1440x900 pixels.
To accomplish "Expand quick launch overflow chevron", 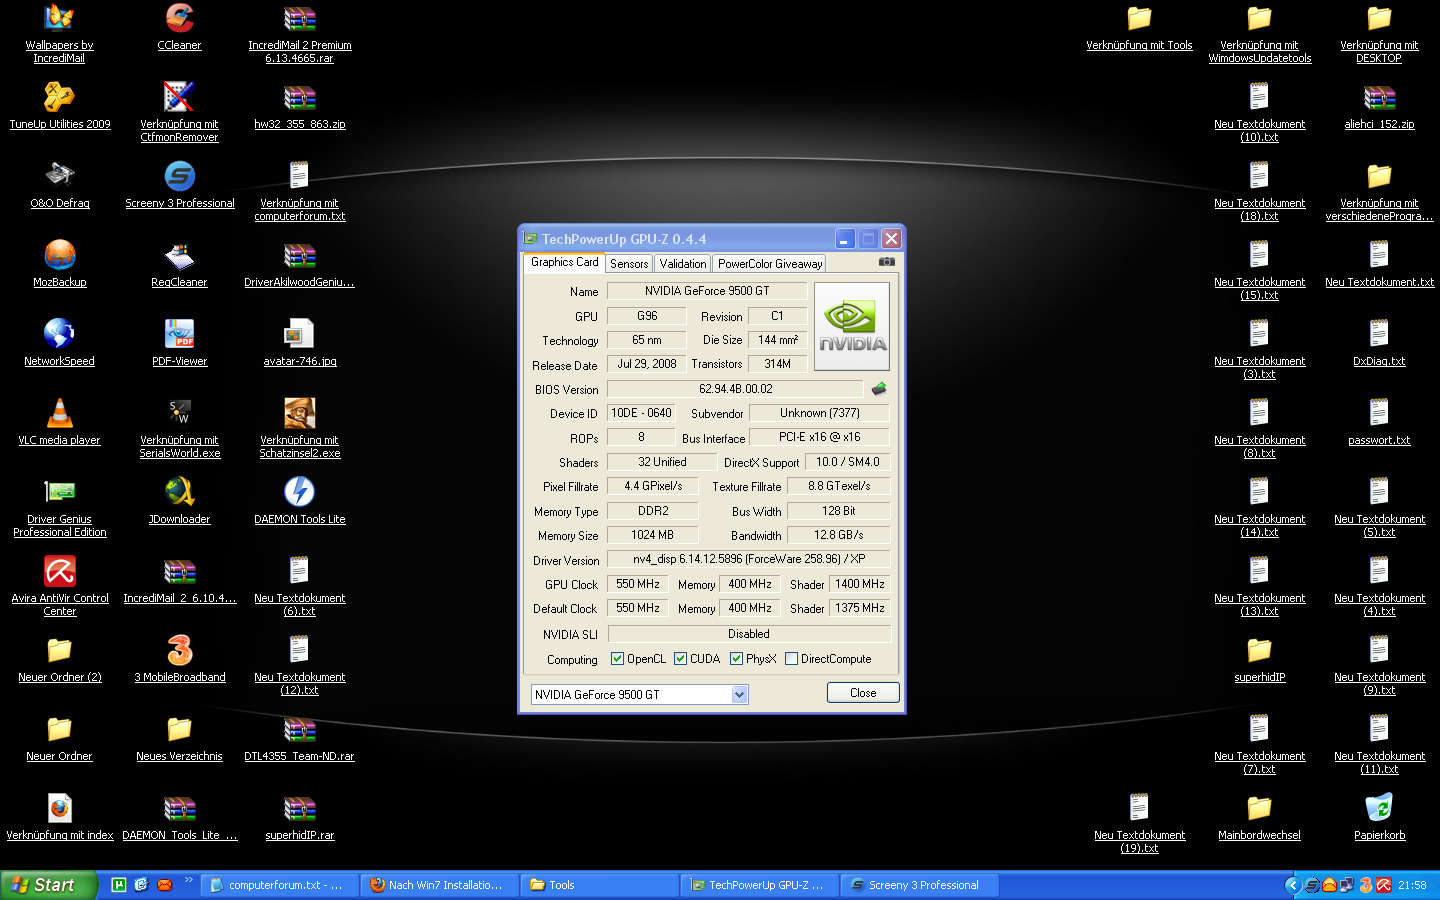I will click(188, 881).
